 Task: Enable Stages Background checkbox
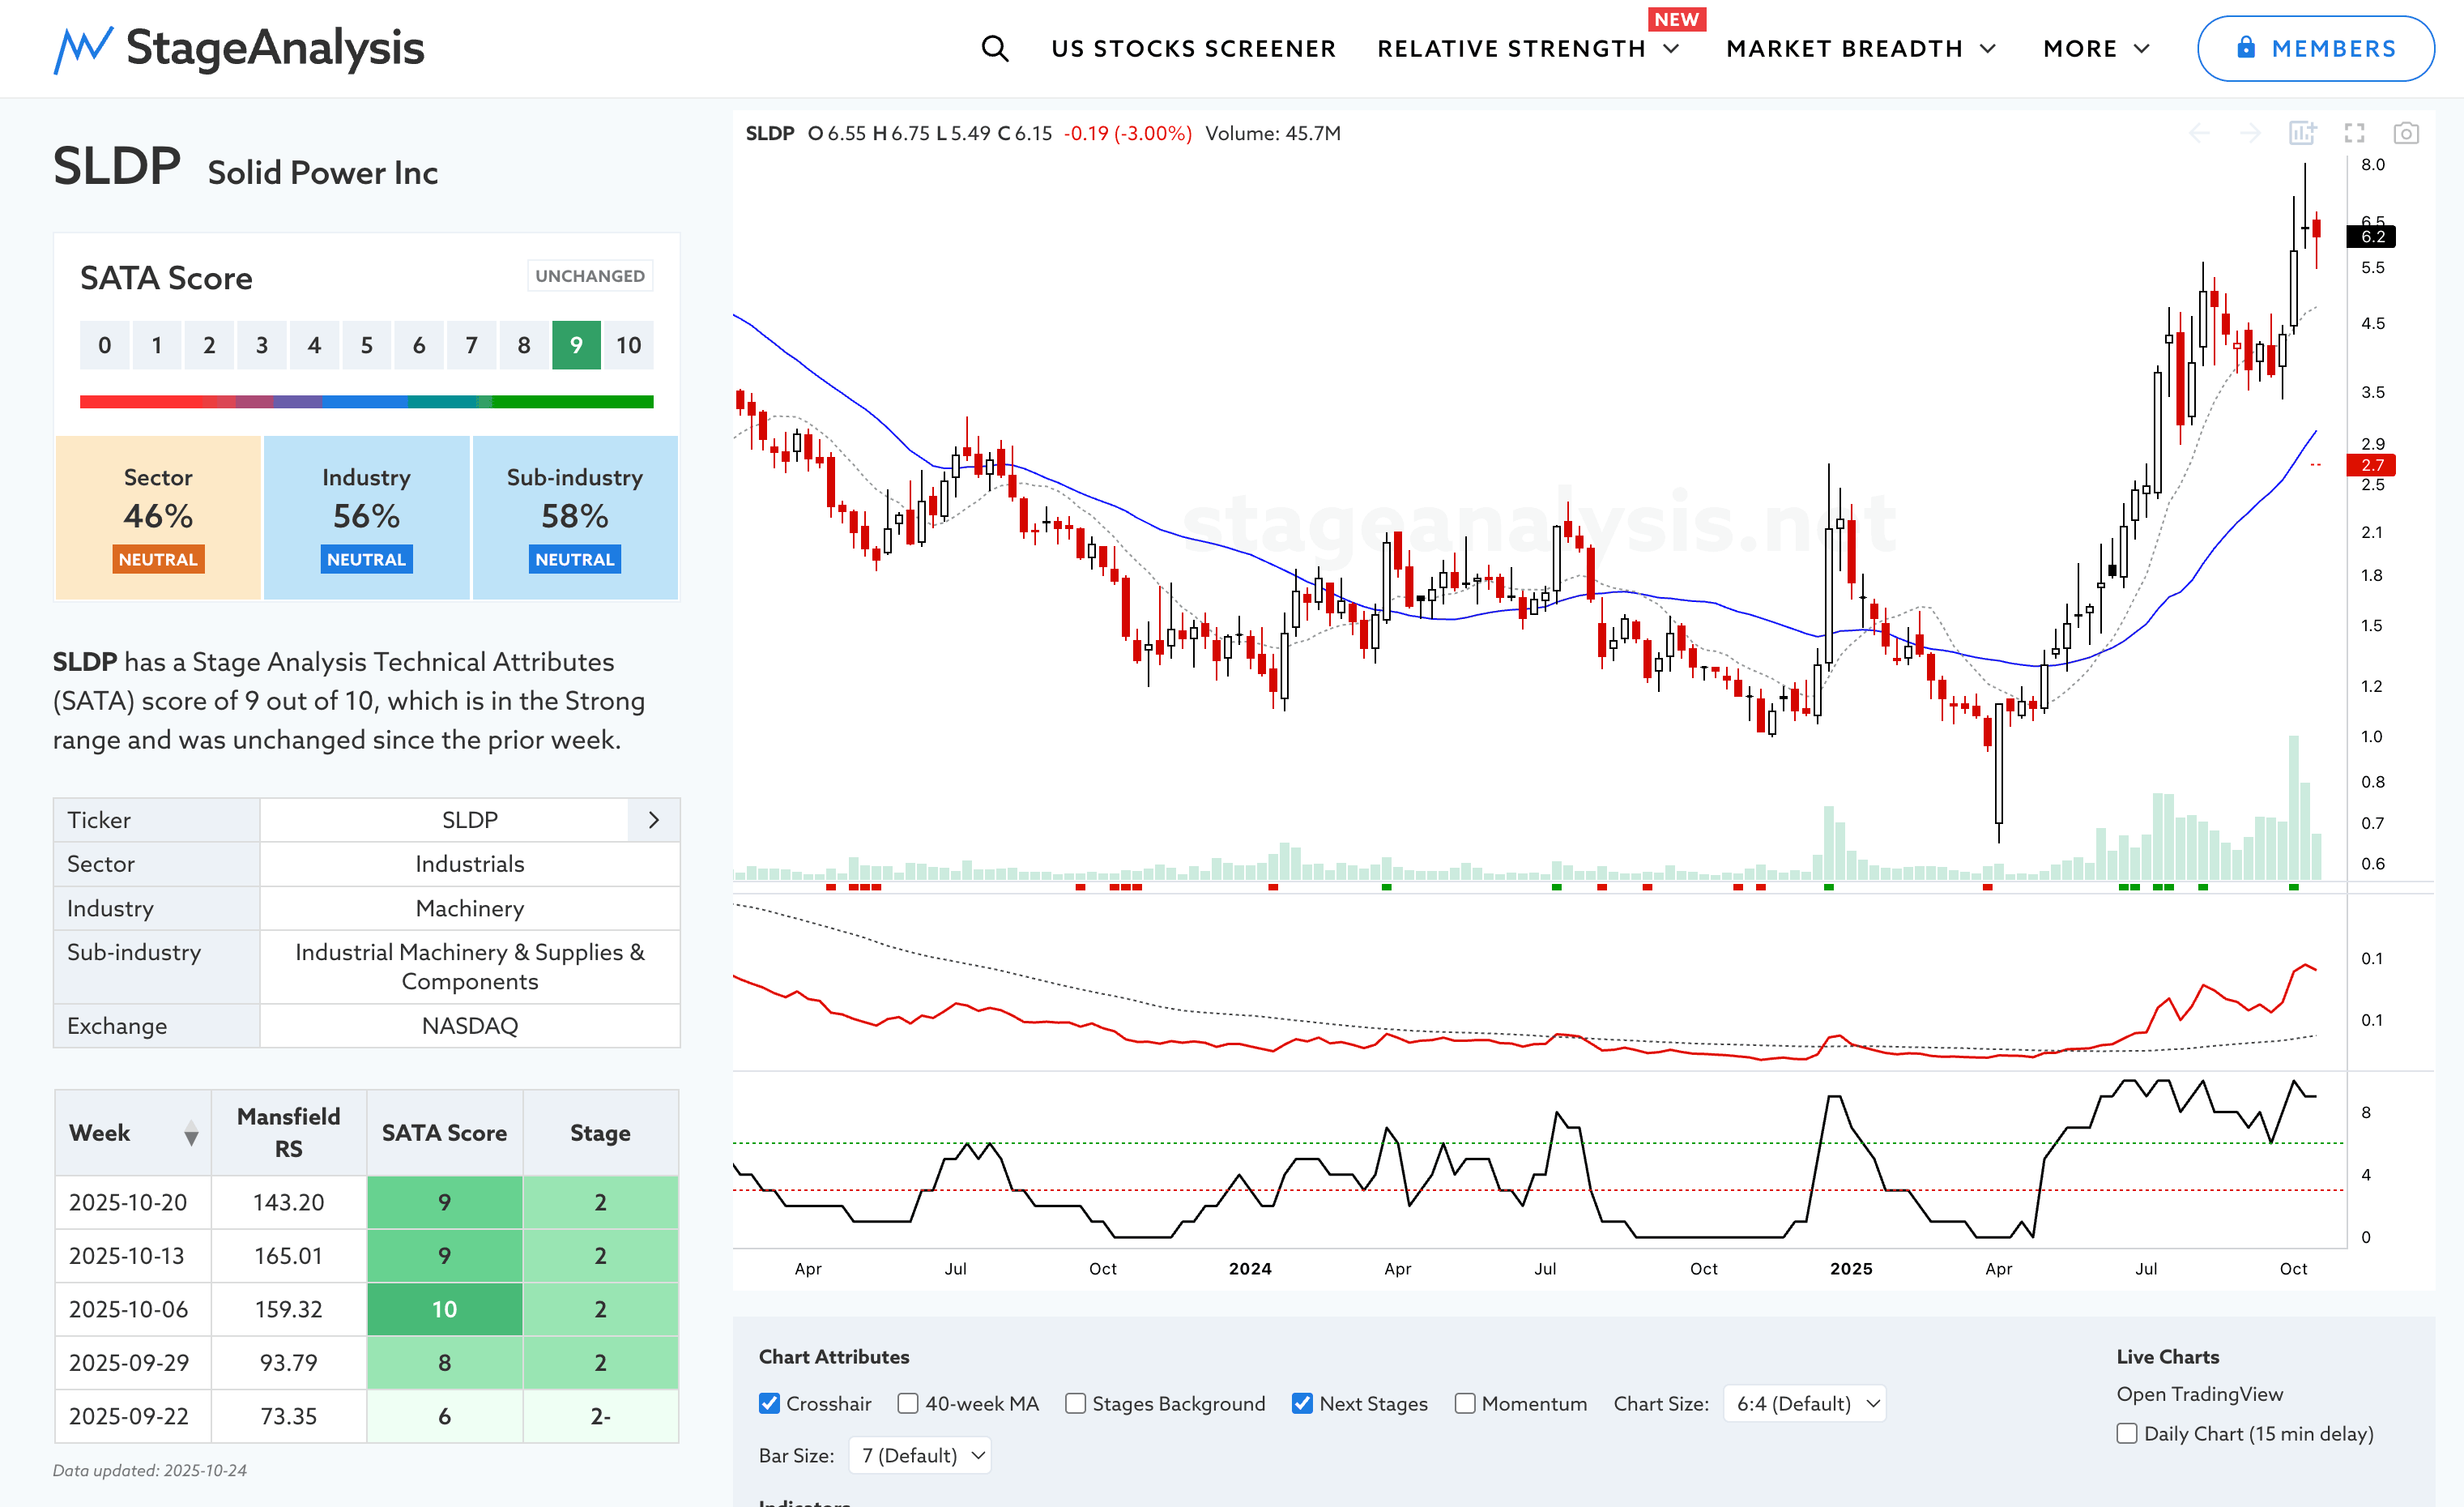pyautogui.click(x=1075, y=1403)
